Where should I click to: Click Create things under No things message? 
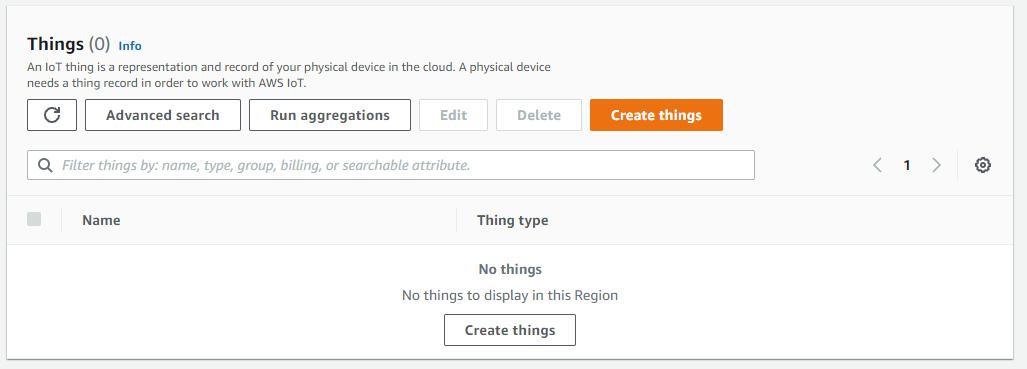tap(510, 330)
